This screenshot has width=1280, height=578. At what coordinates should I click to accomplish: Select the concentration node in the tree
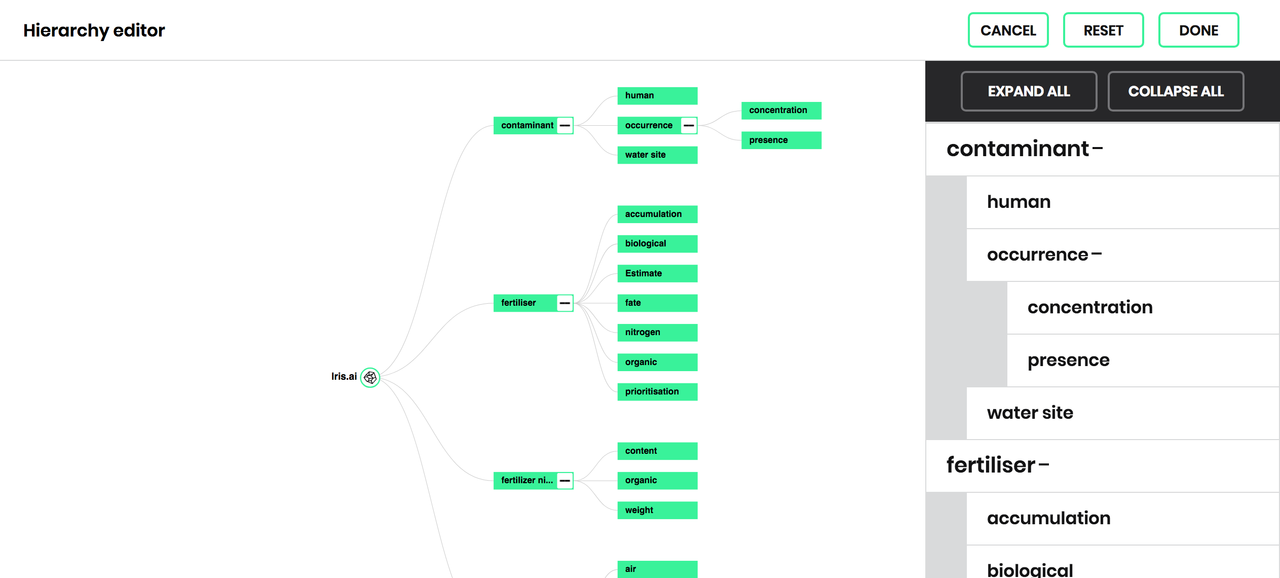click(x=781, y=111)
